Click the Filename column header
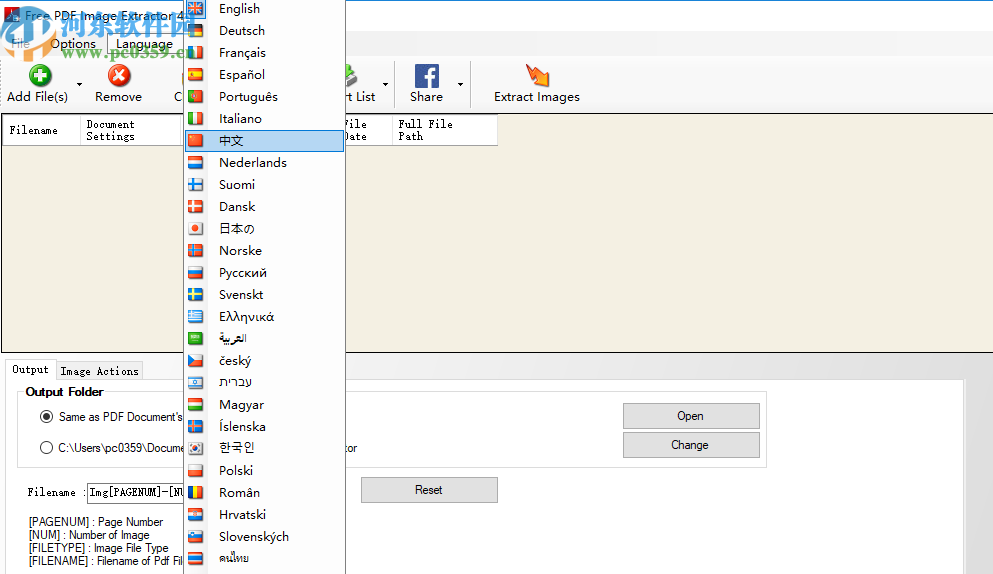The image size is (993, 574). [42, 131]
